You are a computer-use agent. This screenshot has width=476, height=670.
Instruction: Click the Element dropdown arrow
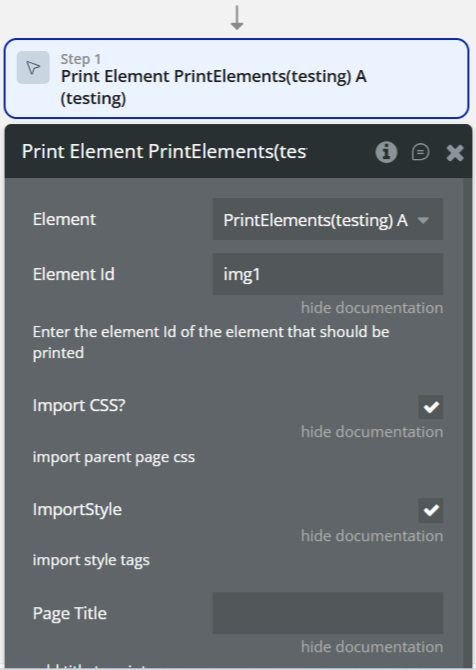pos(423,220)
